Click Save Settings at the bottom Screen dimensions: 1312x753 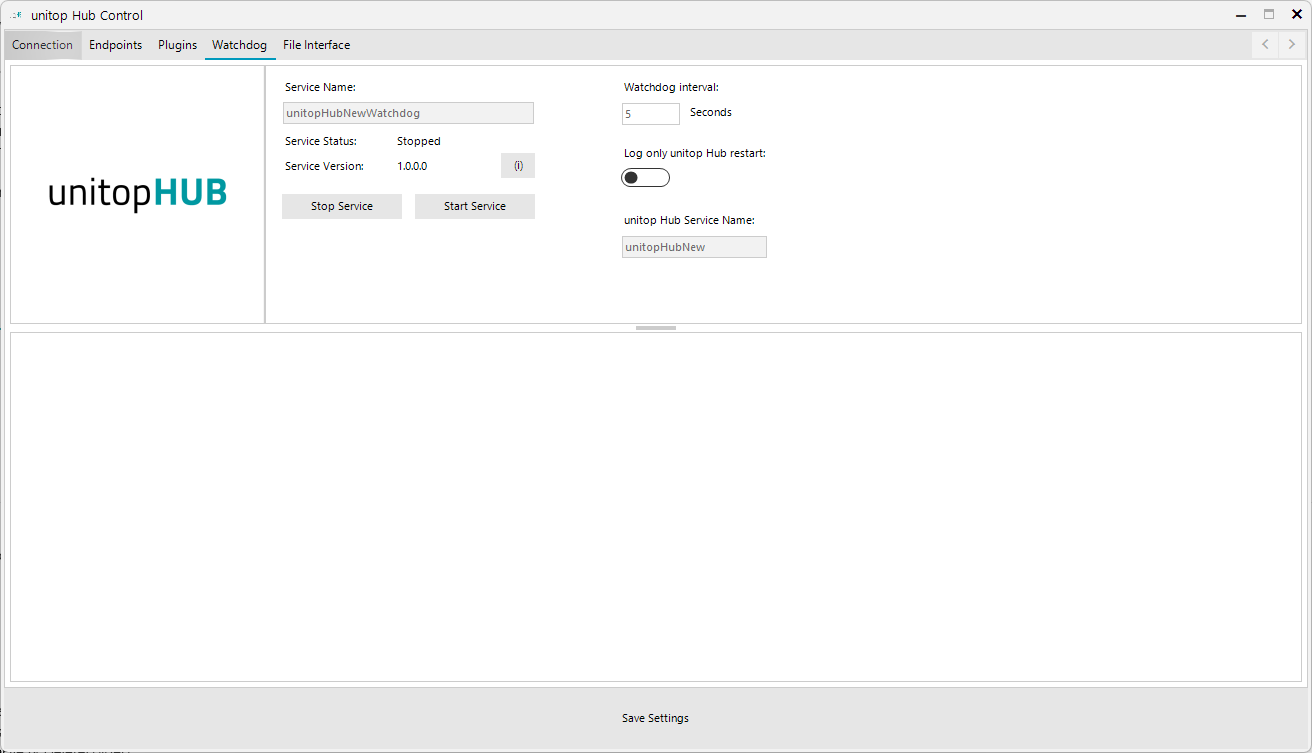coord(655,718)
